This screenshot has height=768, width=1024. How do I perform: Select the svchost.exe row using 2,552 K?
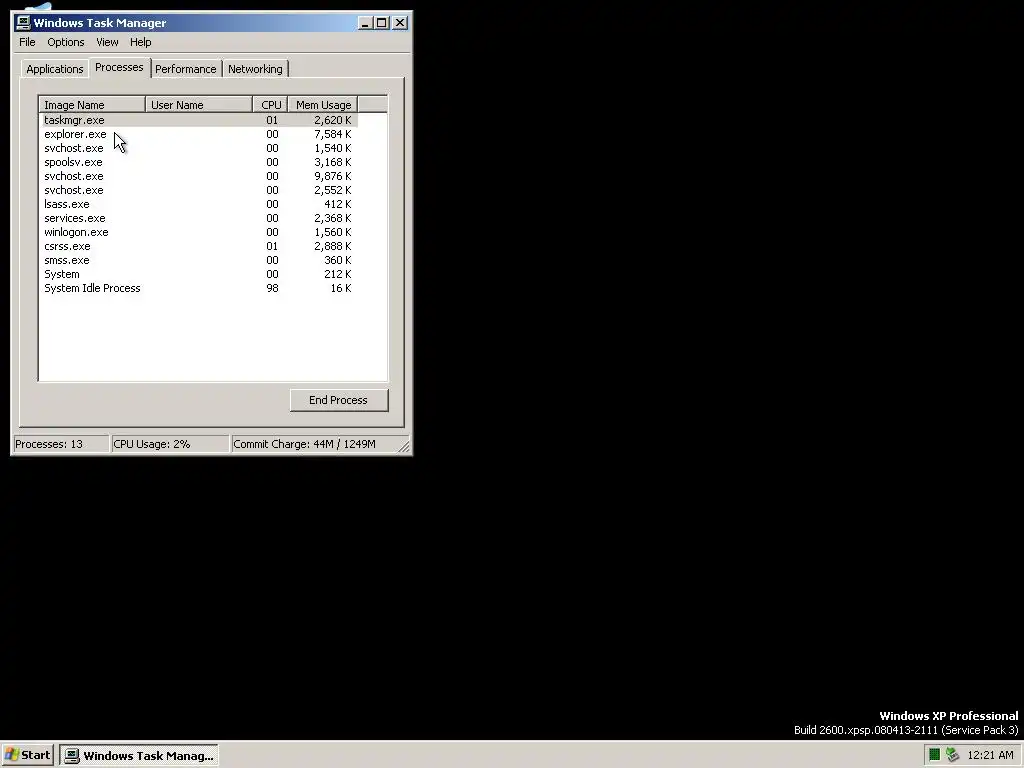tap(199, 190)
